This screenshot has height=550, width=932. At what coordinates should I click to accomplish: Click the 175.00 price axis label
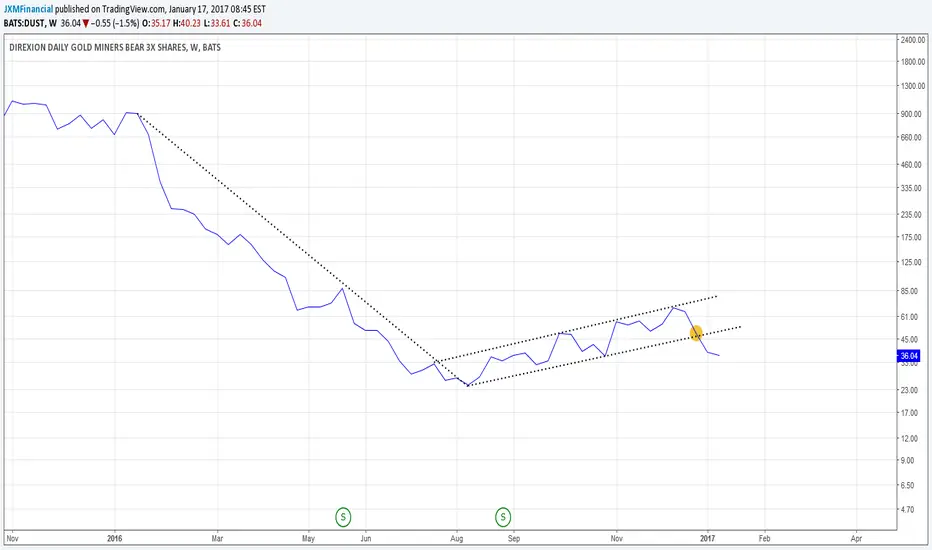(911, 237)
